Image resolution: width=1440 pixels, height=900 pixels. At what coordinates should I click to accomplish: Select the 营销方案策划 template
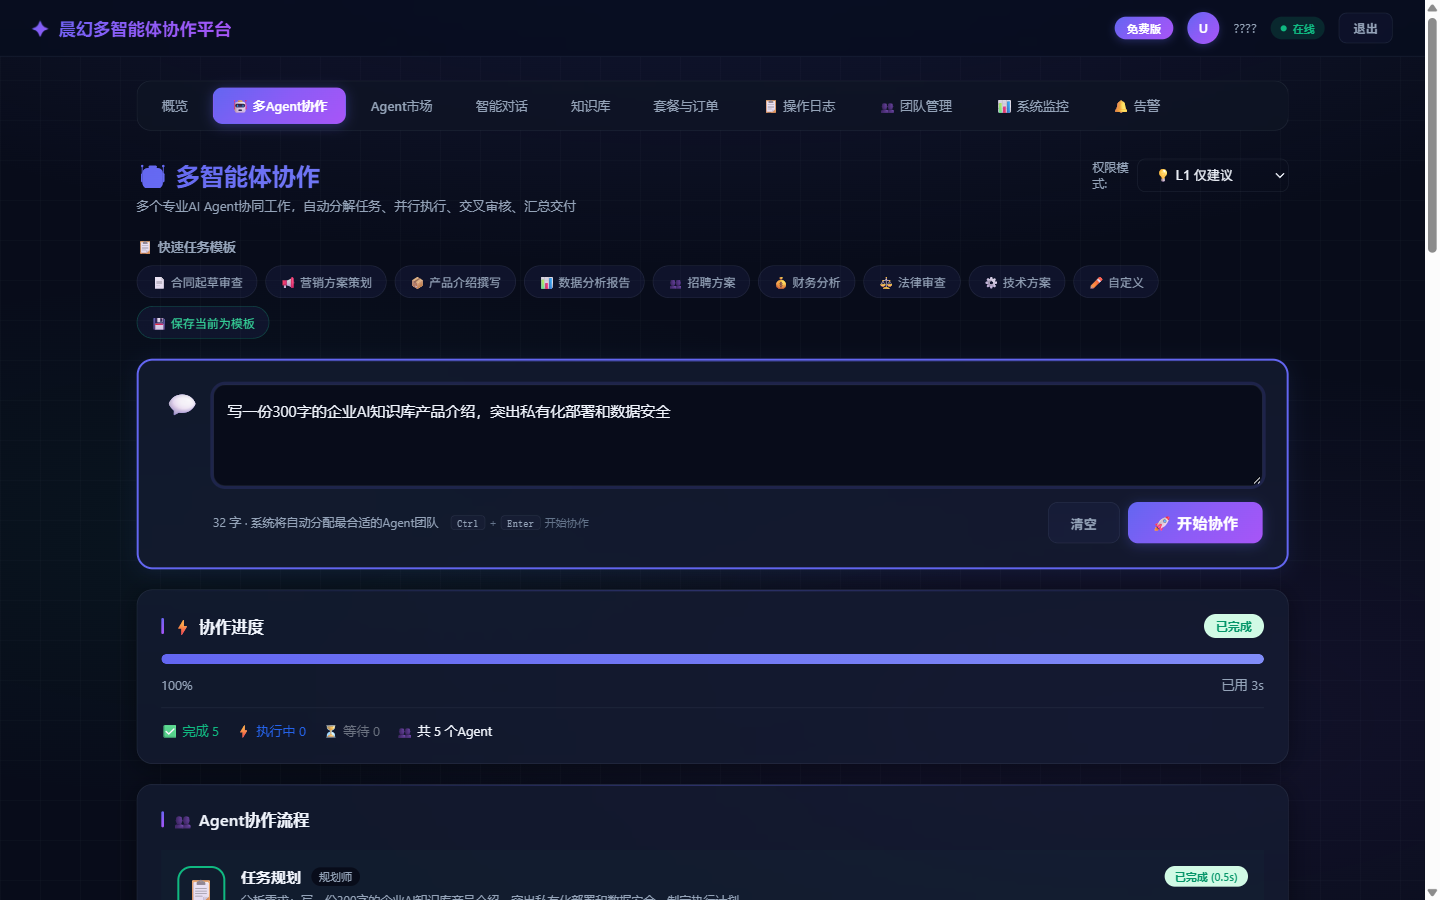click(326, 282)
